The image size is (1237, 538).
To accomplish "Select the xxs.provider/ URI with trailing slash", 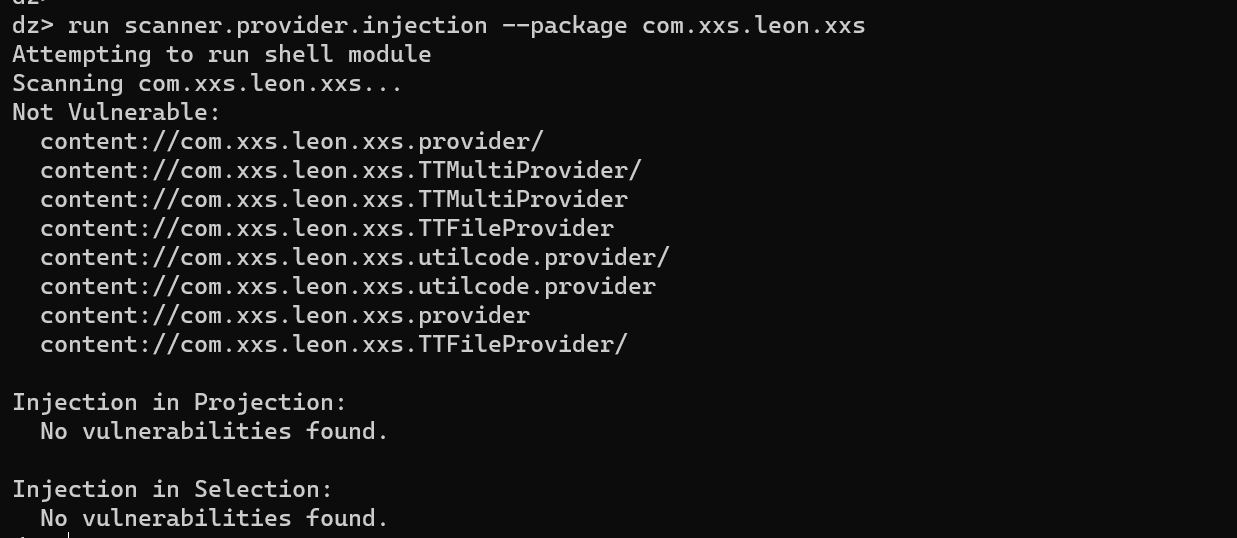I will tap(291, 141).
